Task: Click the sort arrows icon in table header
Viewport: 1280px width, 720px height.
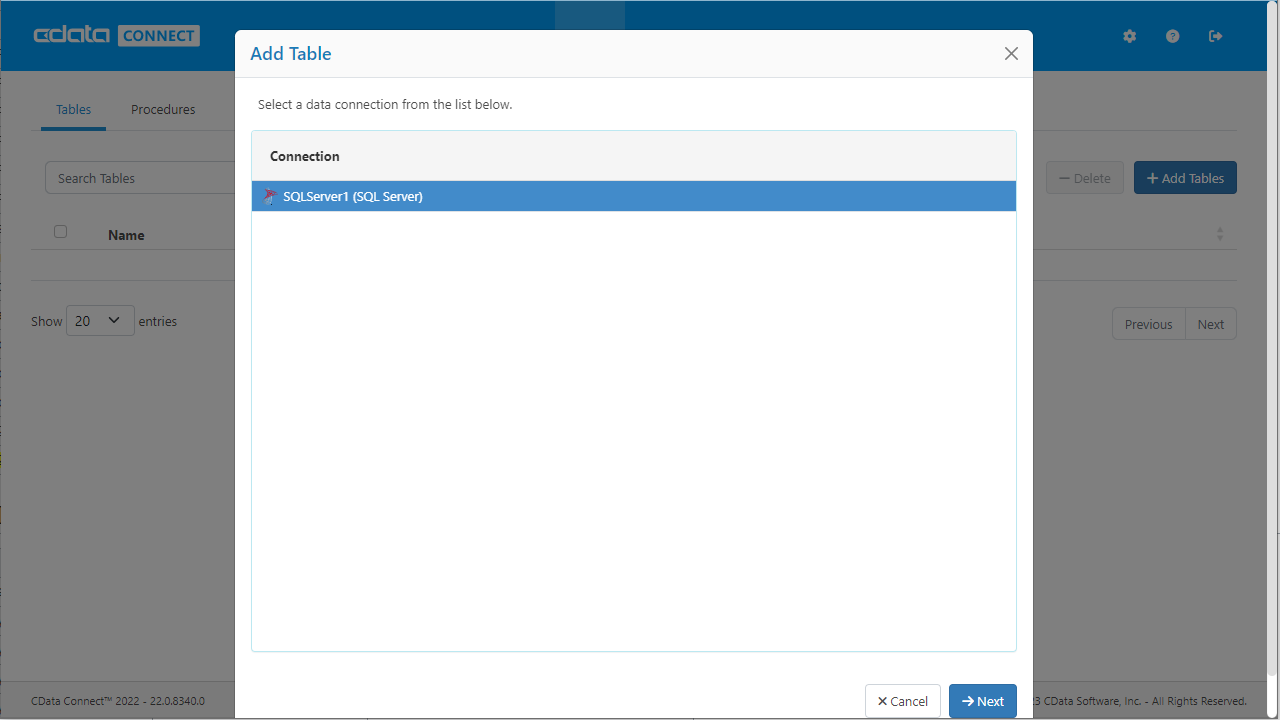Action: point(1219,234)
